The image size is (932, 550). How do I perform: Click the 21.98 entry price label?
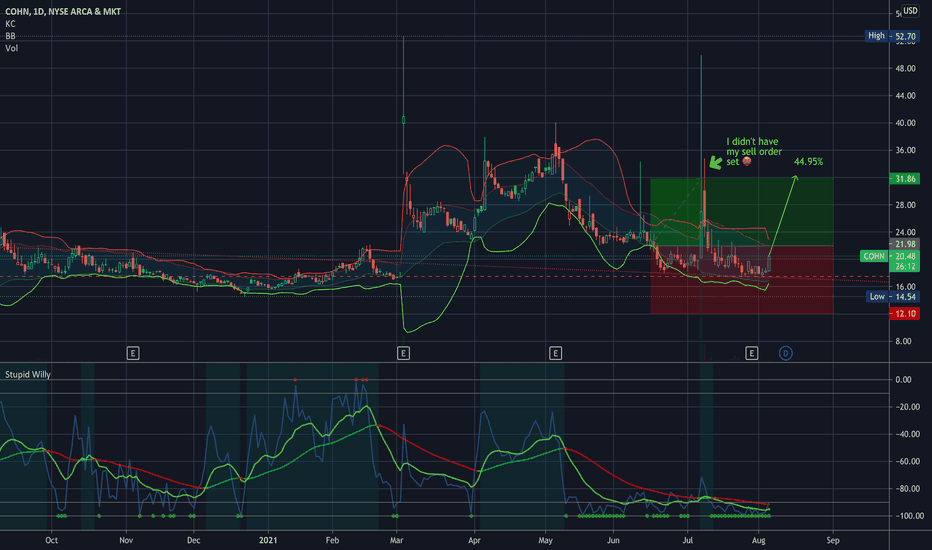[905, 244]
